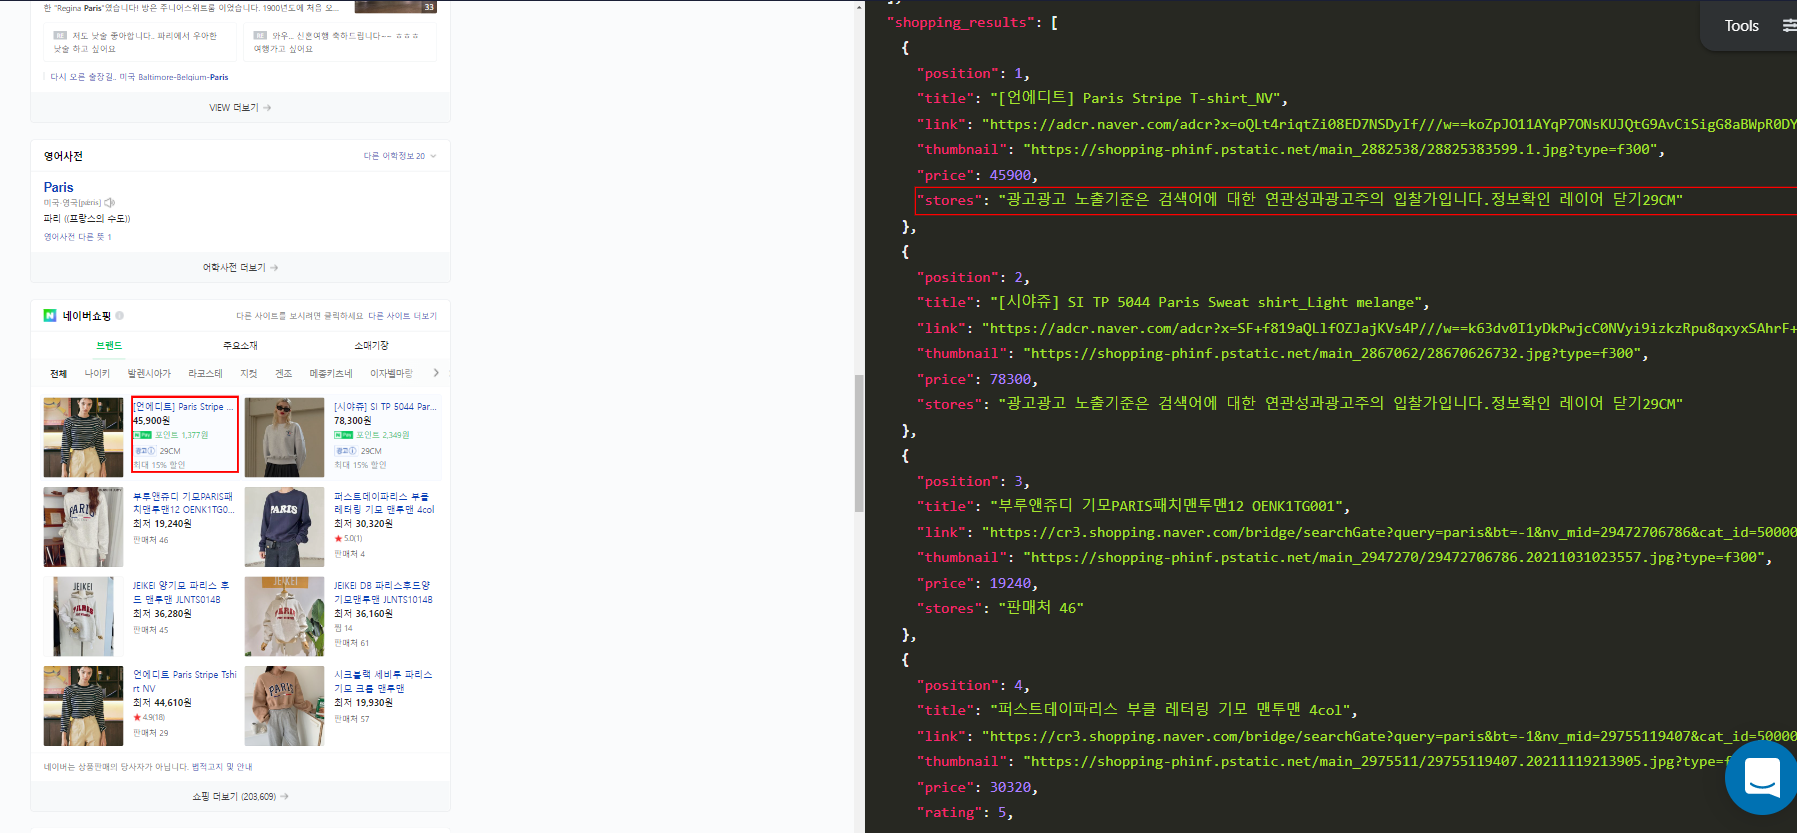
Task: Click the "저도 낮술 좋아합니다" reply card
Action: click(138, 42)
